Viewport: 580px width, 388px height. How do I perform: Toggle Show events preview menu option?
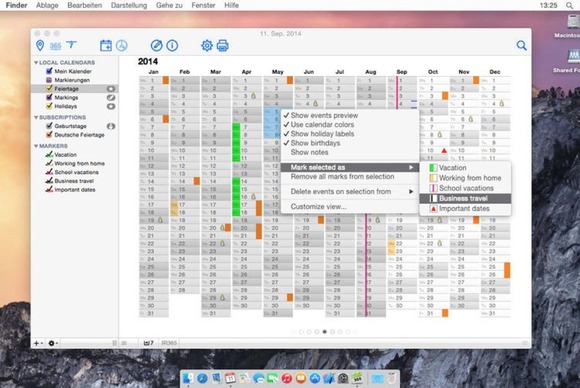[x=350, y=115]
